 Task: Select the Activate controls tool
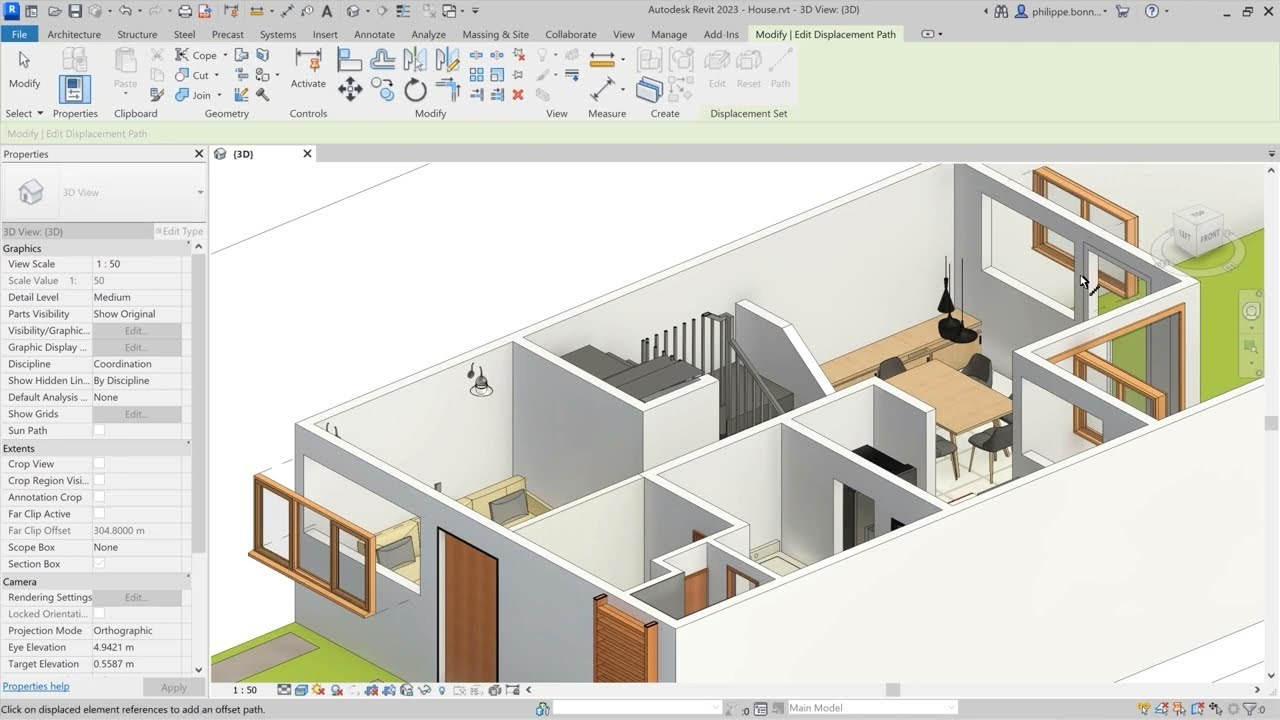308,68
